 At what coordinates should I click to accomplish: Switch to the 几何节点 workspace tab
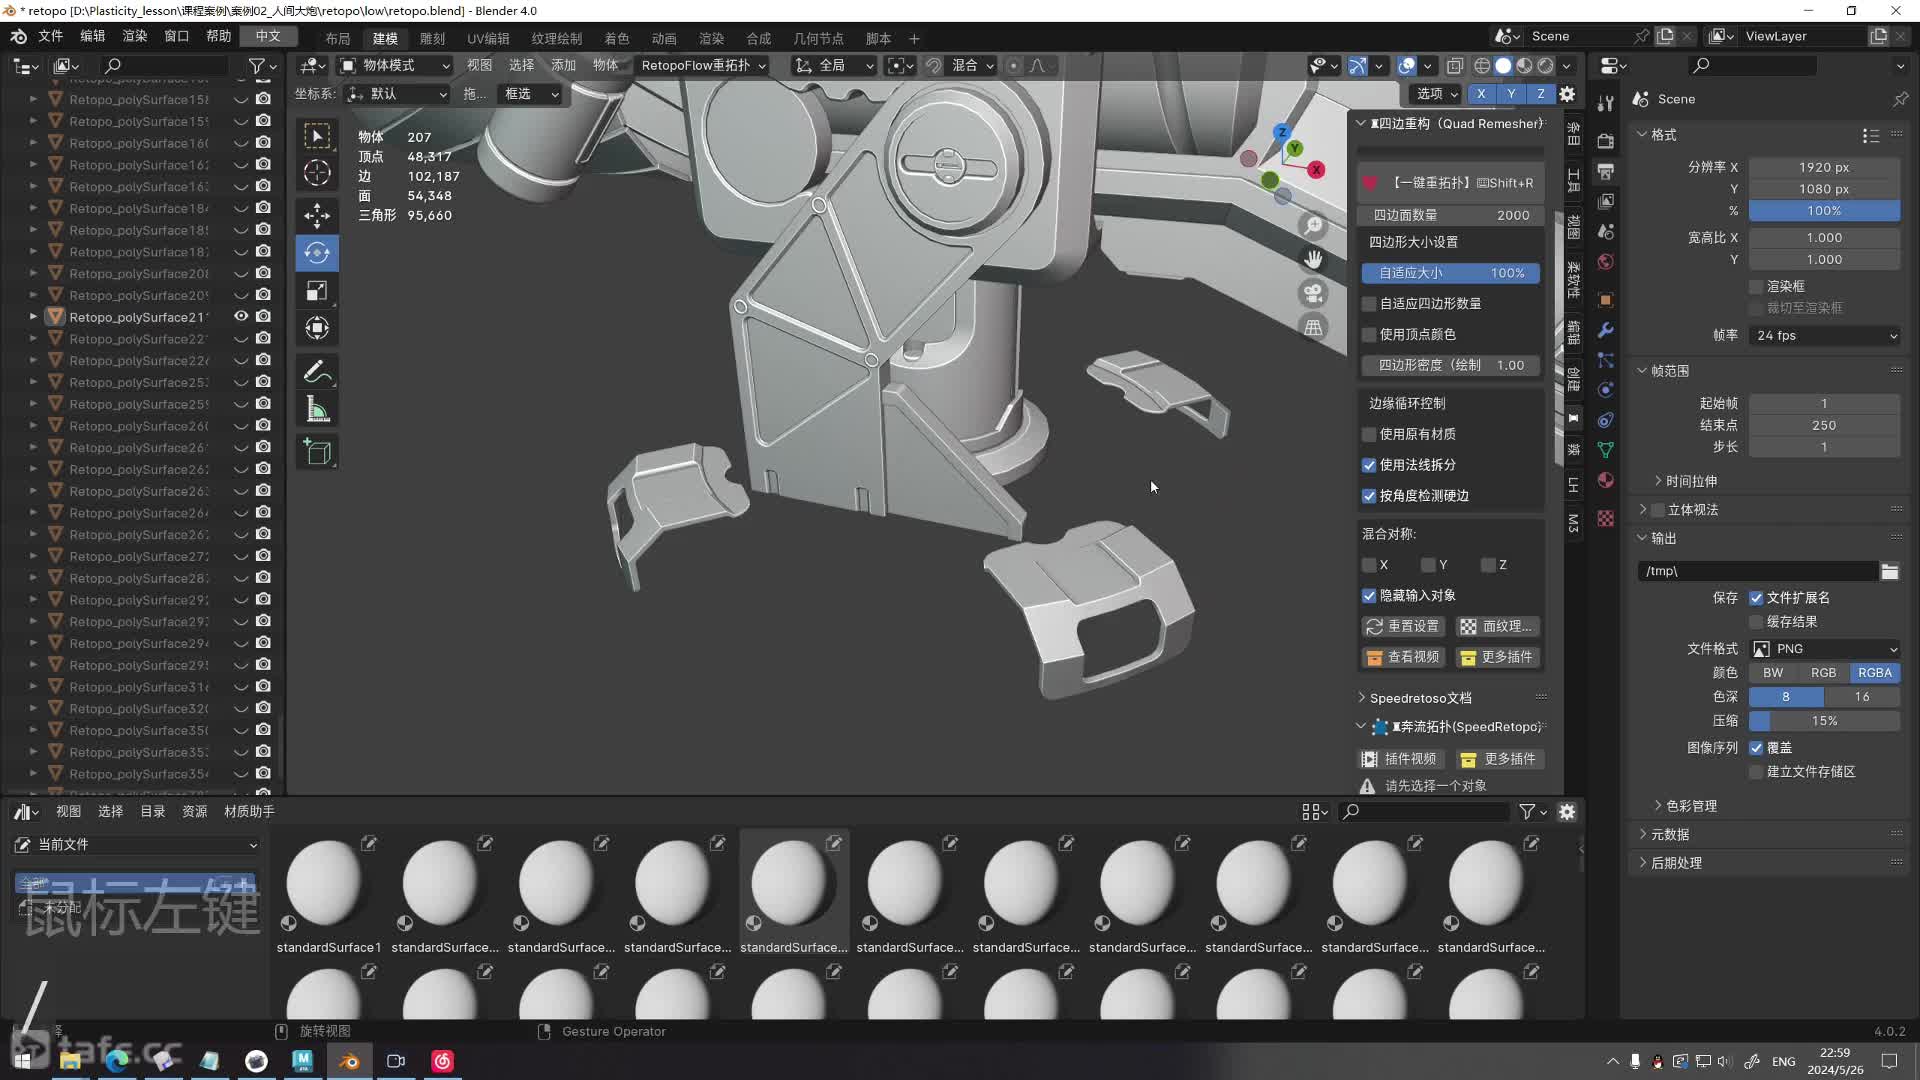(818, 38)
